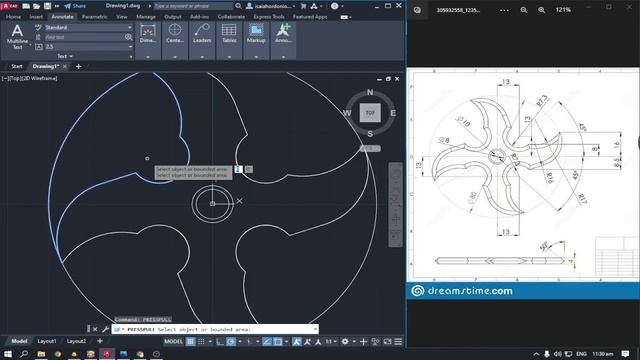Viewport: 640px width, 360px height.
Task: Open the object snap settings dropdown arrow
Action: click(287, 342)
